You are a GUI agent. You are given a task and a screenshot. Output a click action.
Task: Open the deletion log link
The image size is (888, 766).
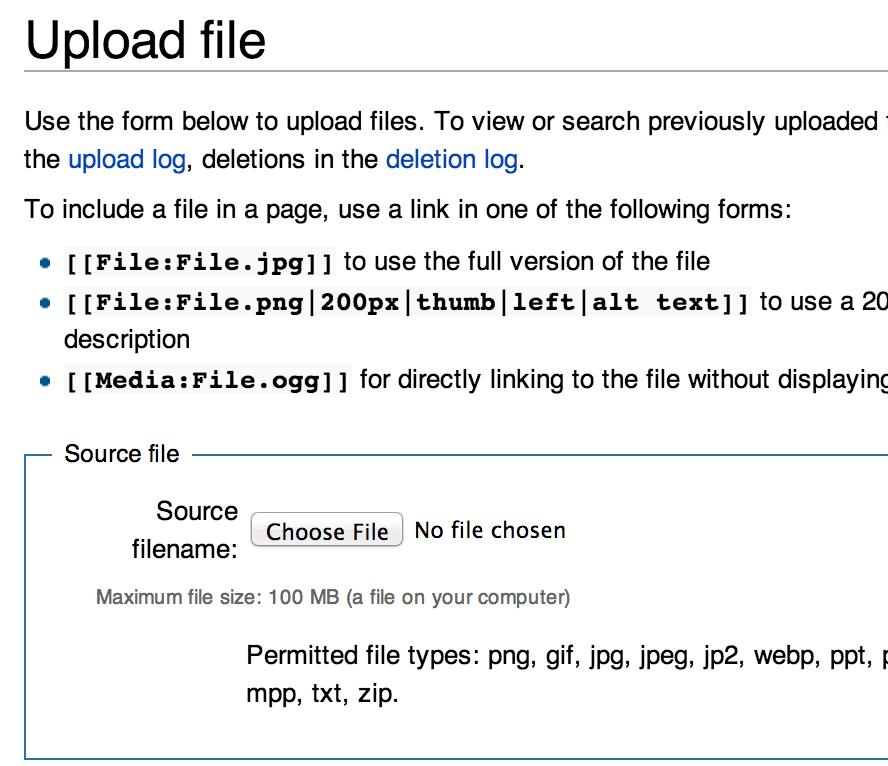pyautogui.click(x=451, y=159)
